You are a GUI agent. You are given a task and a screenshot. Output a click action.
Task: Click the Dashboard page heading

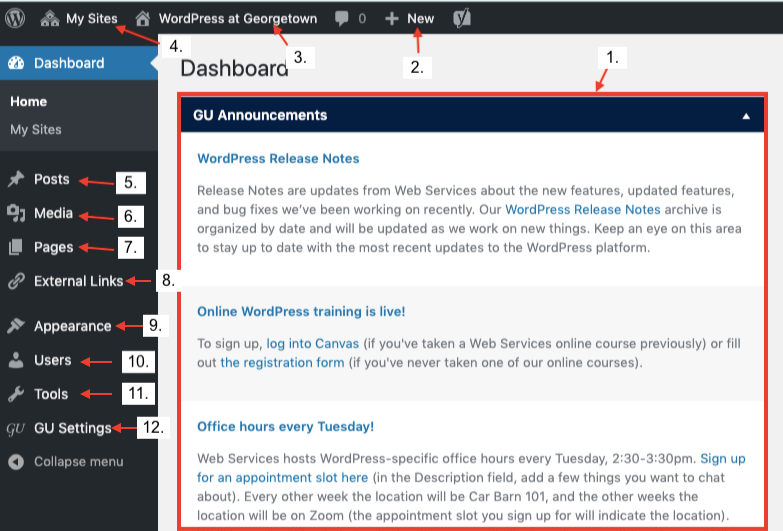coord(234,68)
